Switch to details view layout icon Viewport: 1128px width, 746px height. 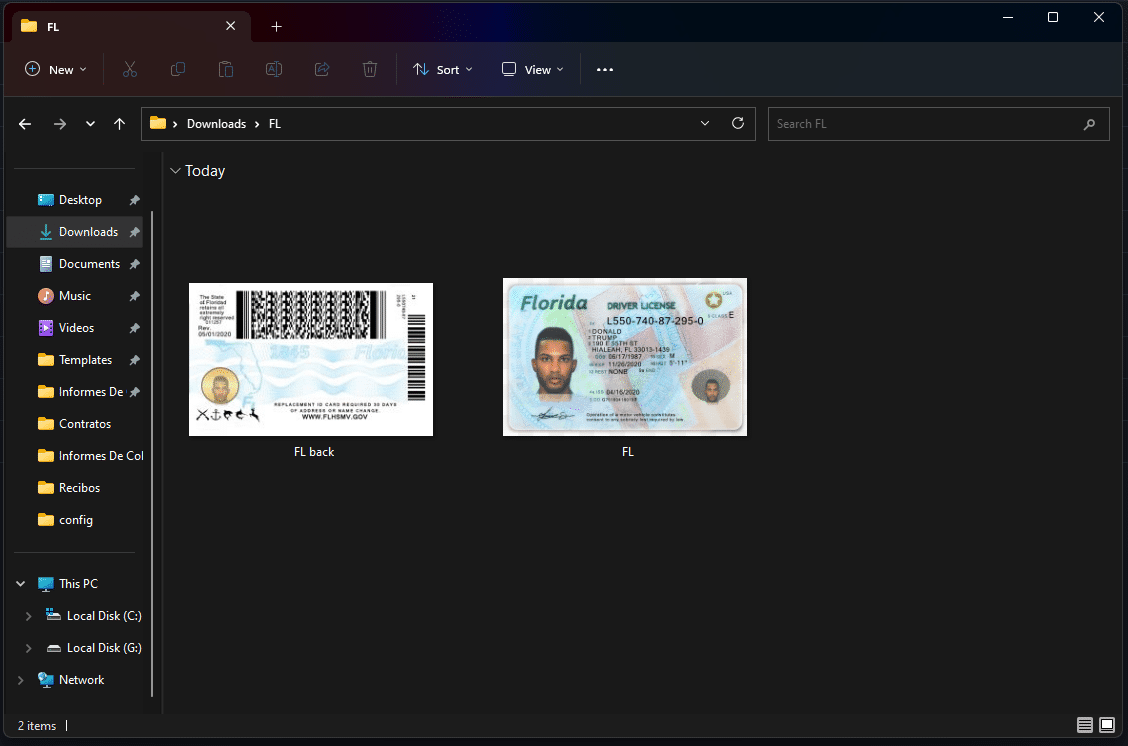(x=1085, y=724)
